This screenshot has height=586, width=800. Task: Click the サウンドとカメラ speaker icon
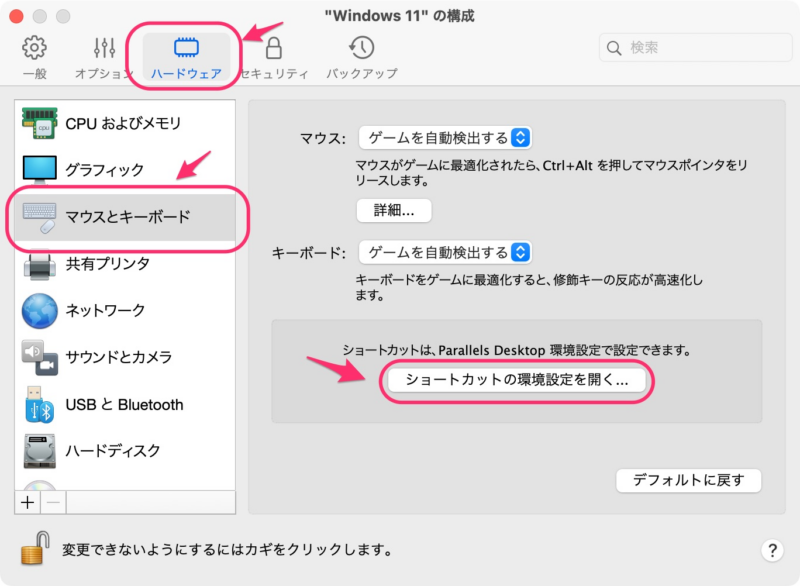40,358
